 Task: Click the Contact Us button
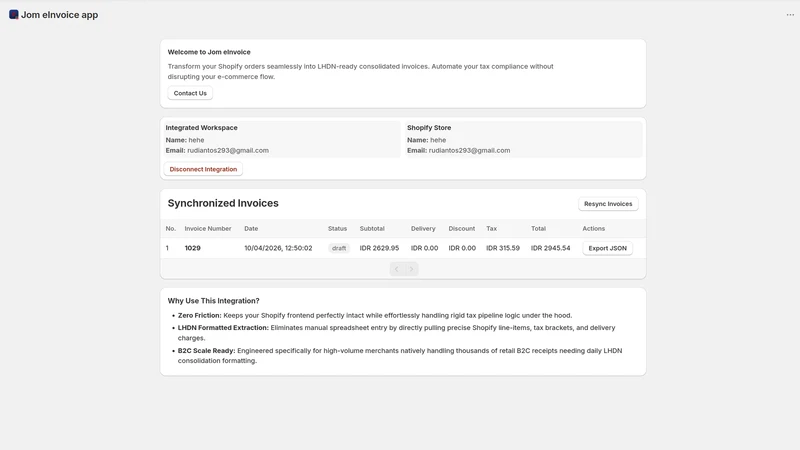(190, 93)
